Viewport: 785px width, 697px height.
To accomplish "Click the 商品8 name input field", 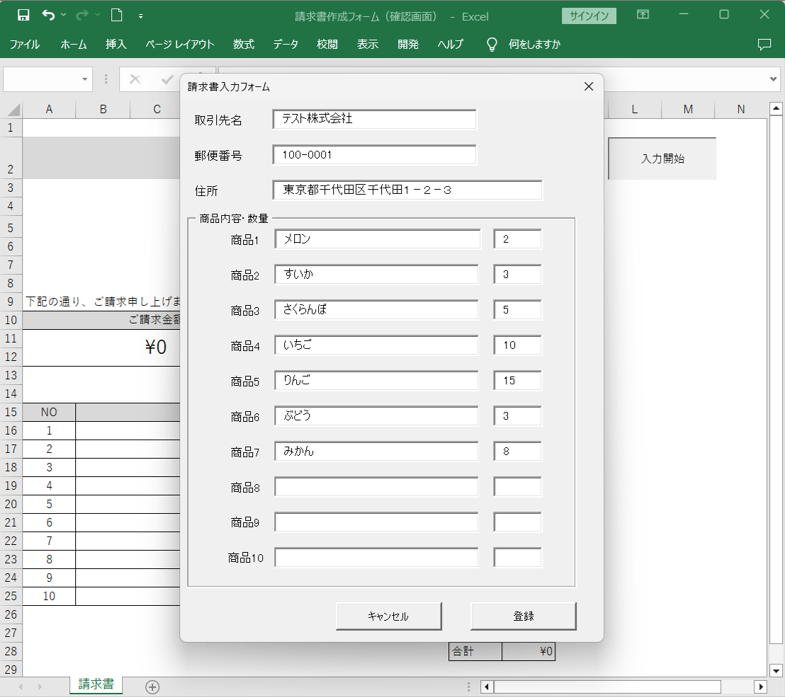I will click(376, 487).
